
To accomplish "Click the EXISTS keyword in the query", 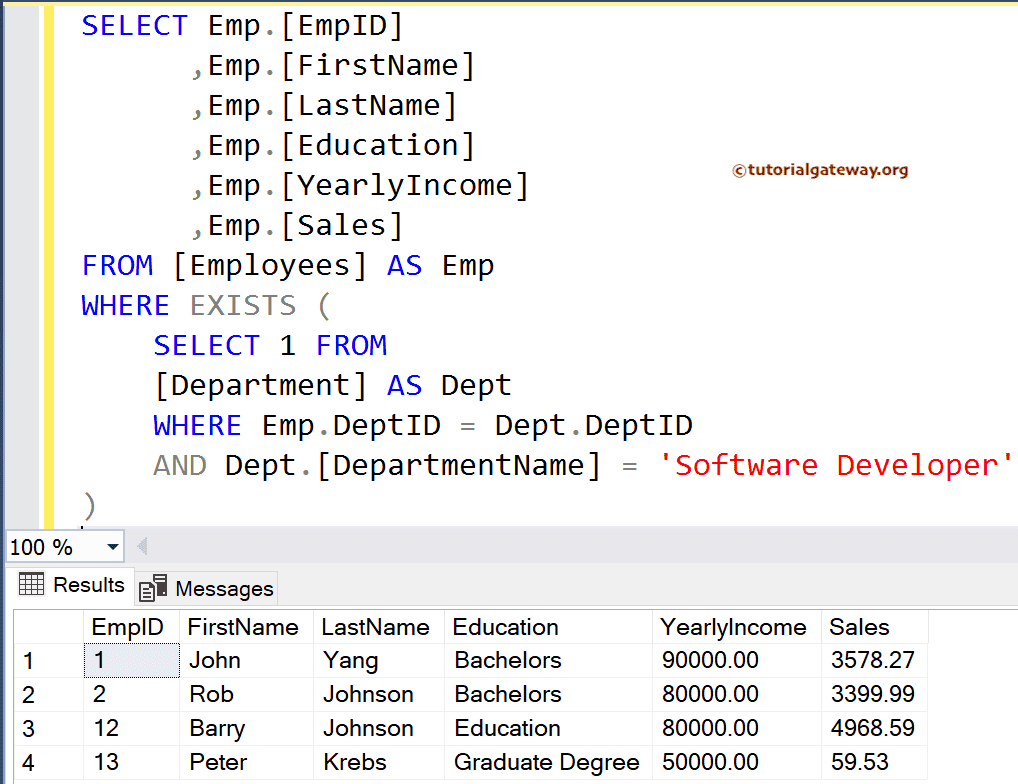I will (x=243, y=305).
